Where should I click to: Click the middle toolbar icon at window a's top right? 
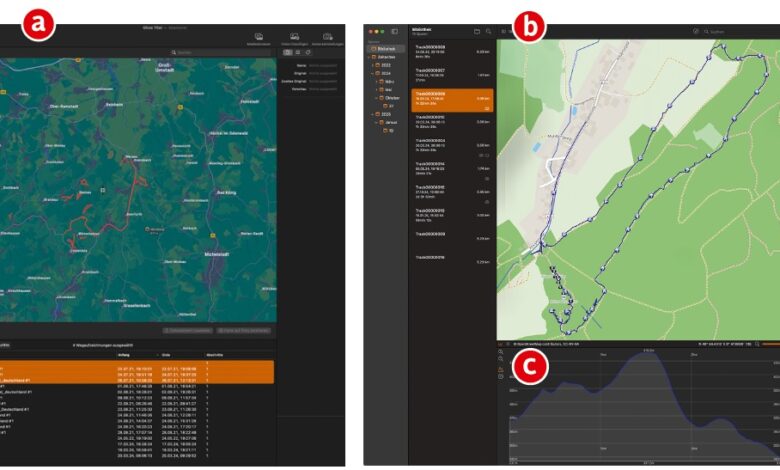[294, 38]
